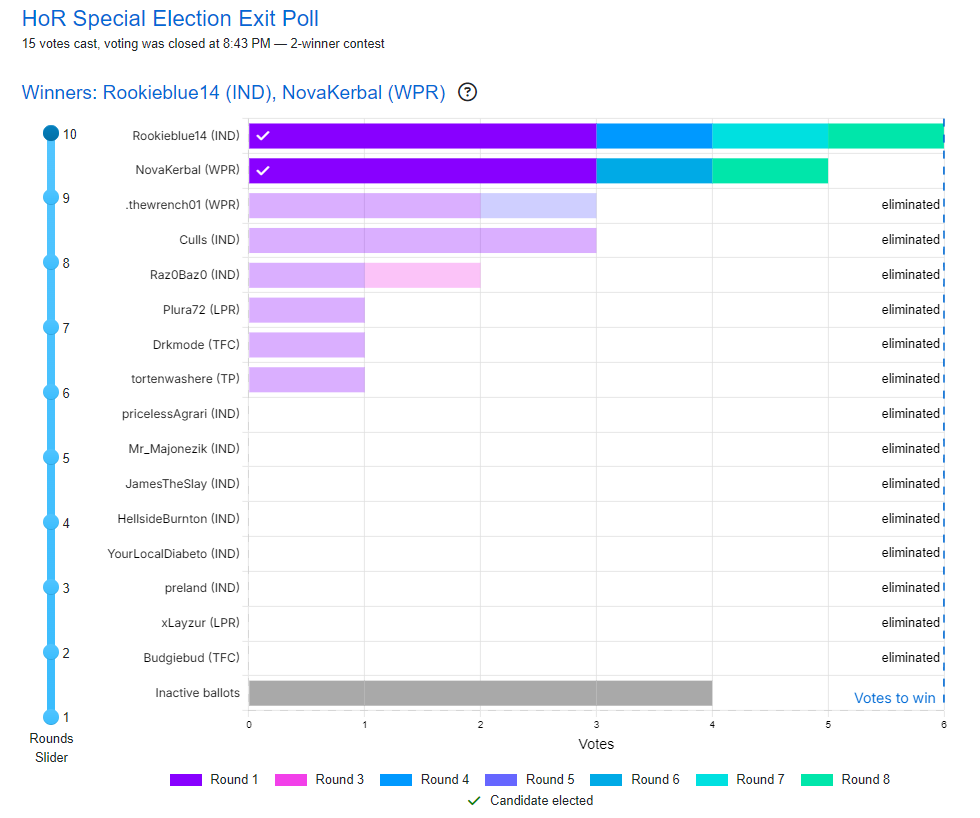Set the rounds slider to round 5

(x=51, y=457)
